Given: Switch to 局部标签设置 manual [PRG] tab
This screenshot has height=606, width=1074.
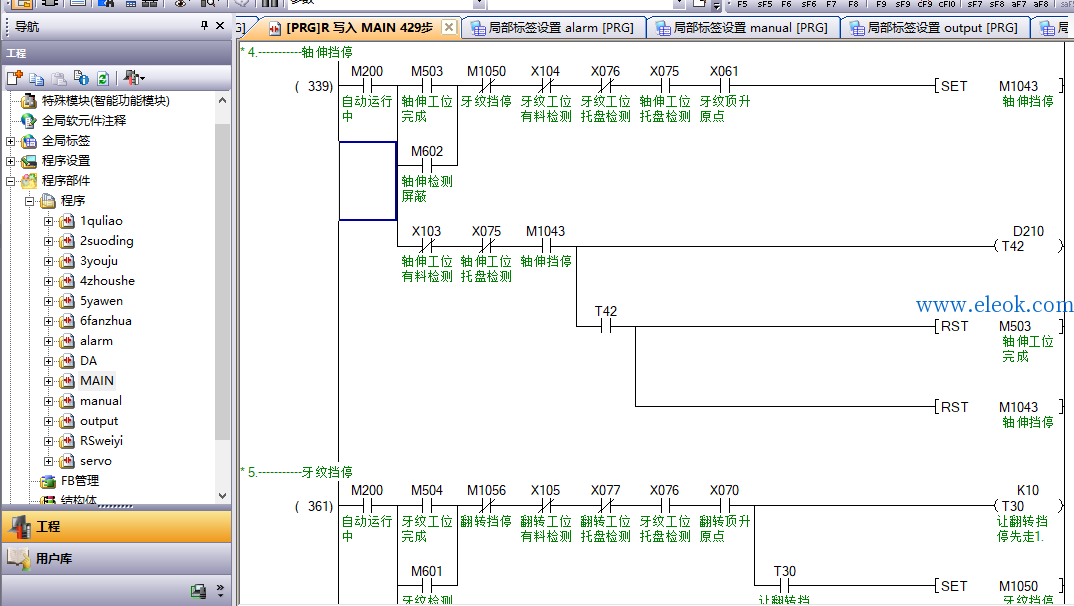Looking at the screenshot, I should pos(743,28).
